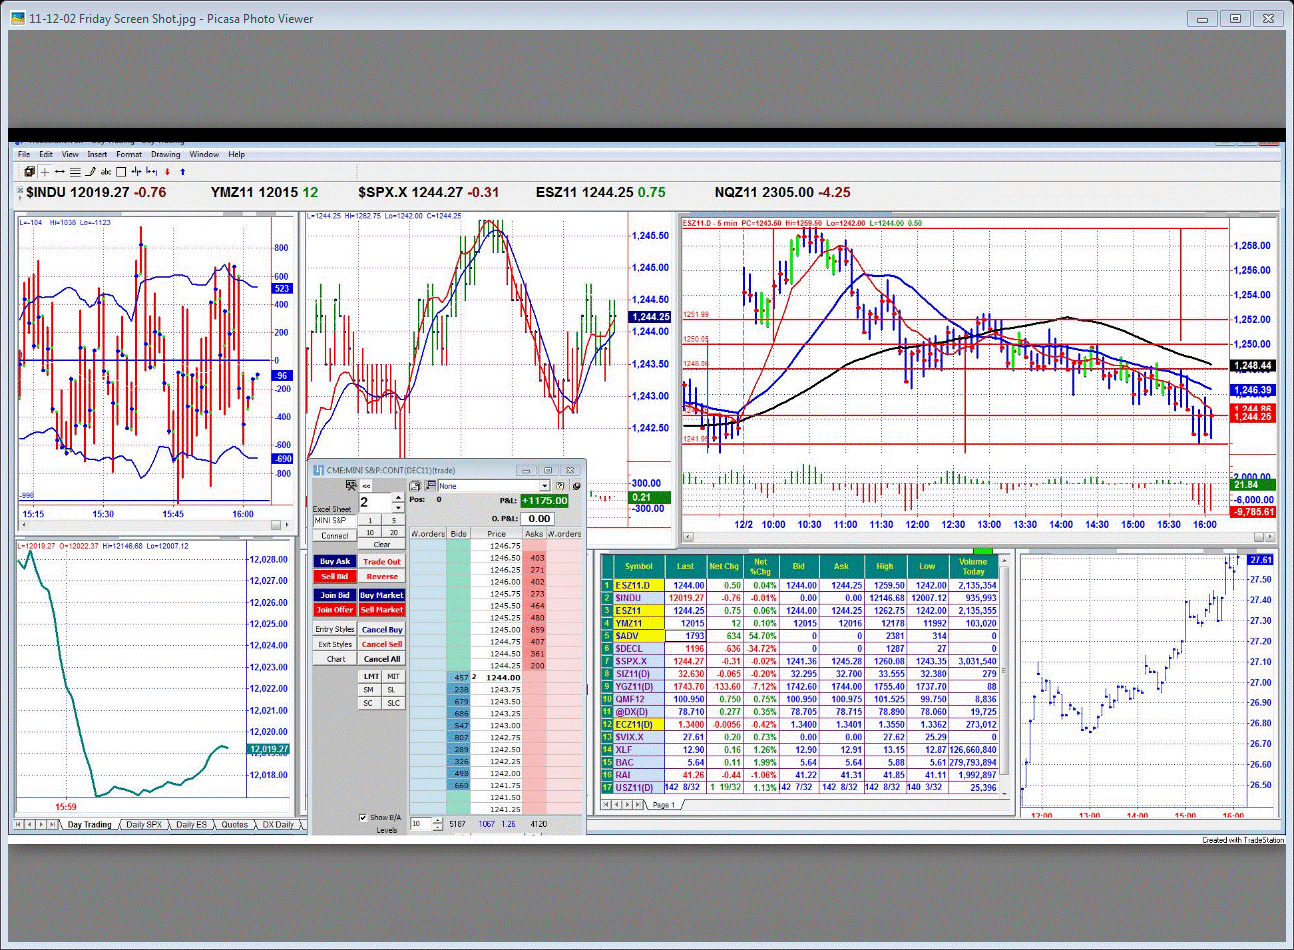This screenshot has width=1294, height=950.
Task: Increase Levels value with up spinner
Action: point(438,820)
